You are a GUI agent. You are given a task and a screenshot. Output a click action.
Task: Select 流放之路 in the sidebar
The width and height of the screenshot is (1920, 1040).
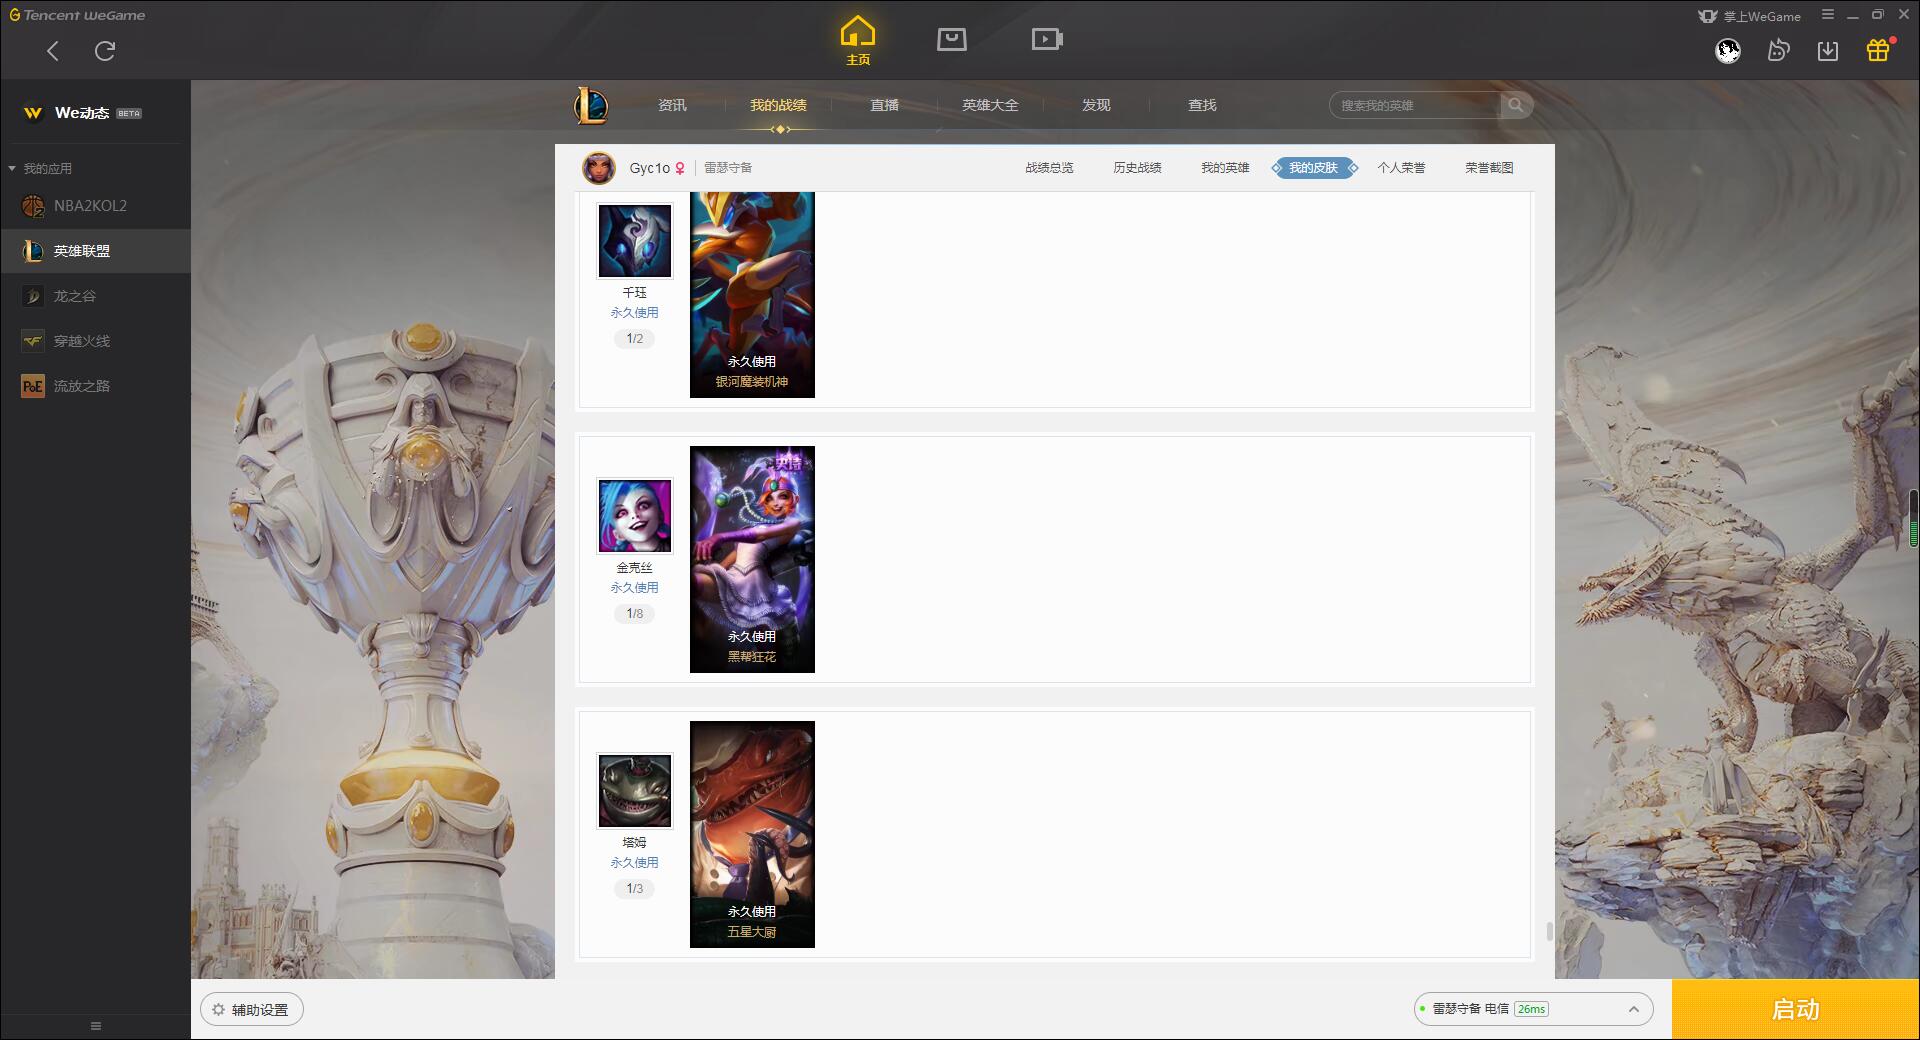coord(95,386)
